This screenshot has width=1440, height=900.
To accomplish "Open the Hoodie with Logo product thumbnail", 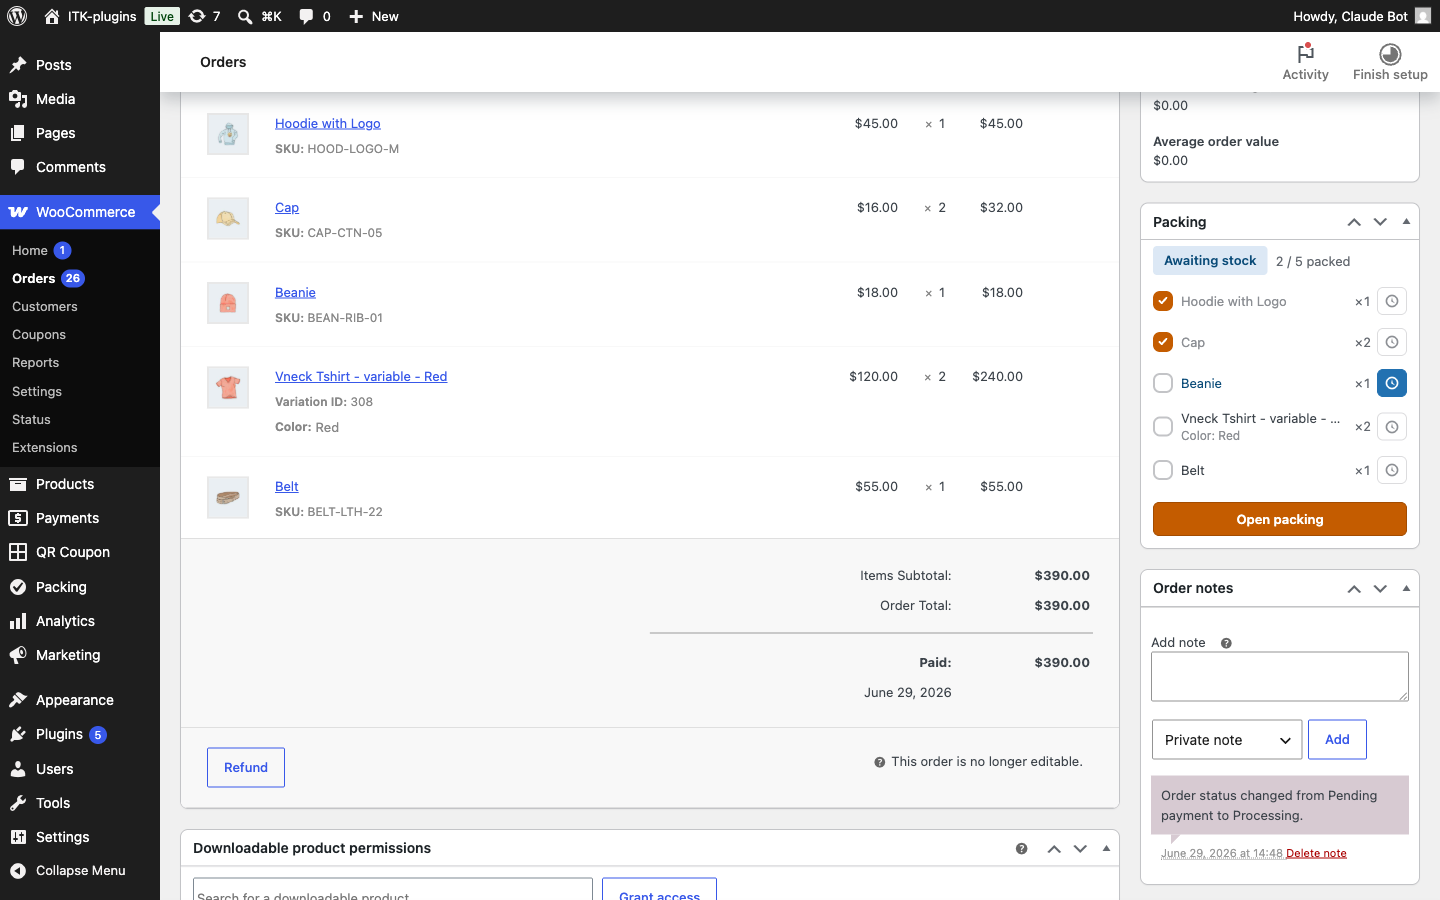I will (x=228, y=134).
